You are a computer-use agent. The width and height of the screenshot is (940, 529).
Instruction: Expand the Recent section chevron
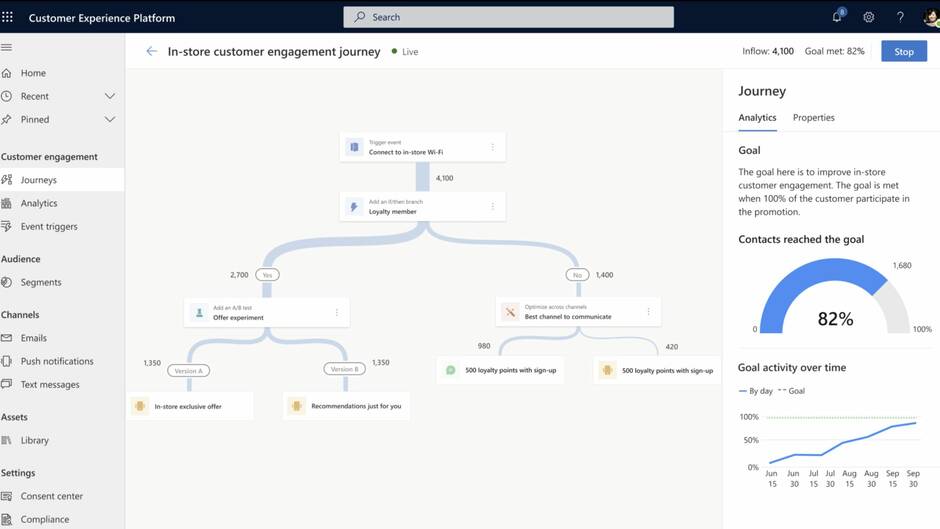click(x=110, y=96)
